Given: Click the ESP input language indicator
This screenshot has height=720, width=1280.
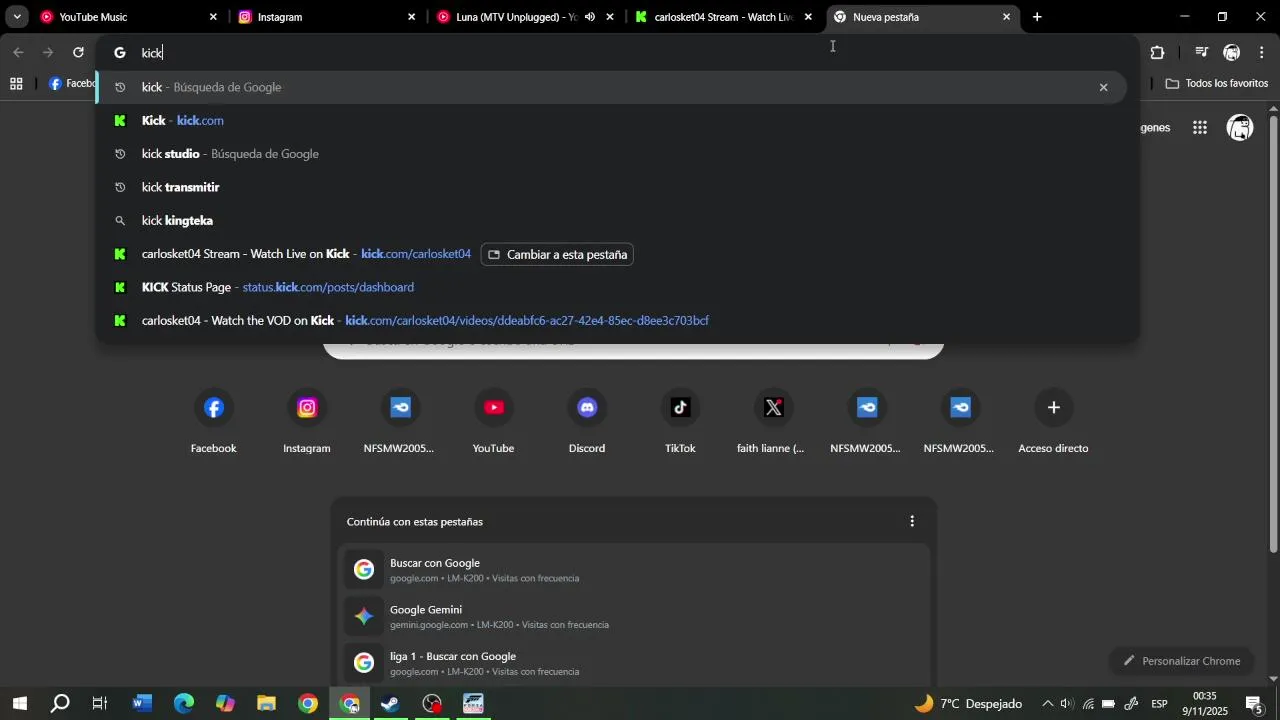Looking at the screenshot, I should pyautogui.click(x=1159, y=704).
